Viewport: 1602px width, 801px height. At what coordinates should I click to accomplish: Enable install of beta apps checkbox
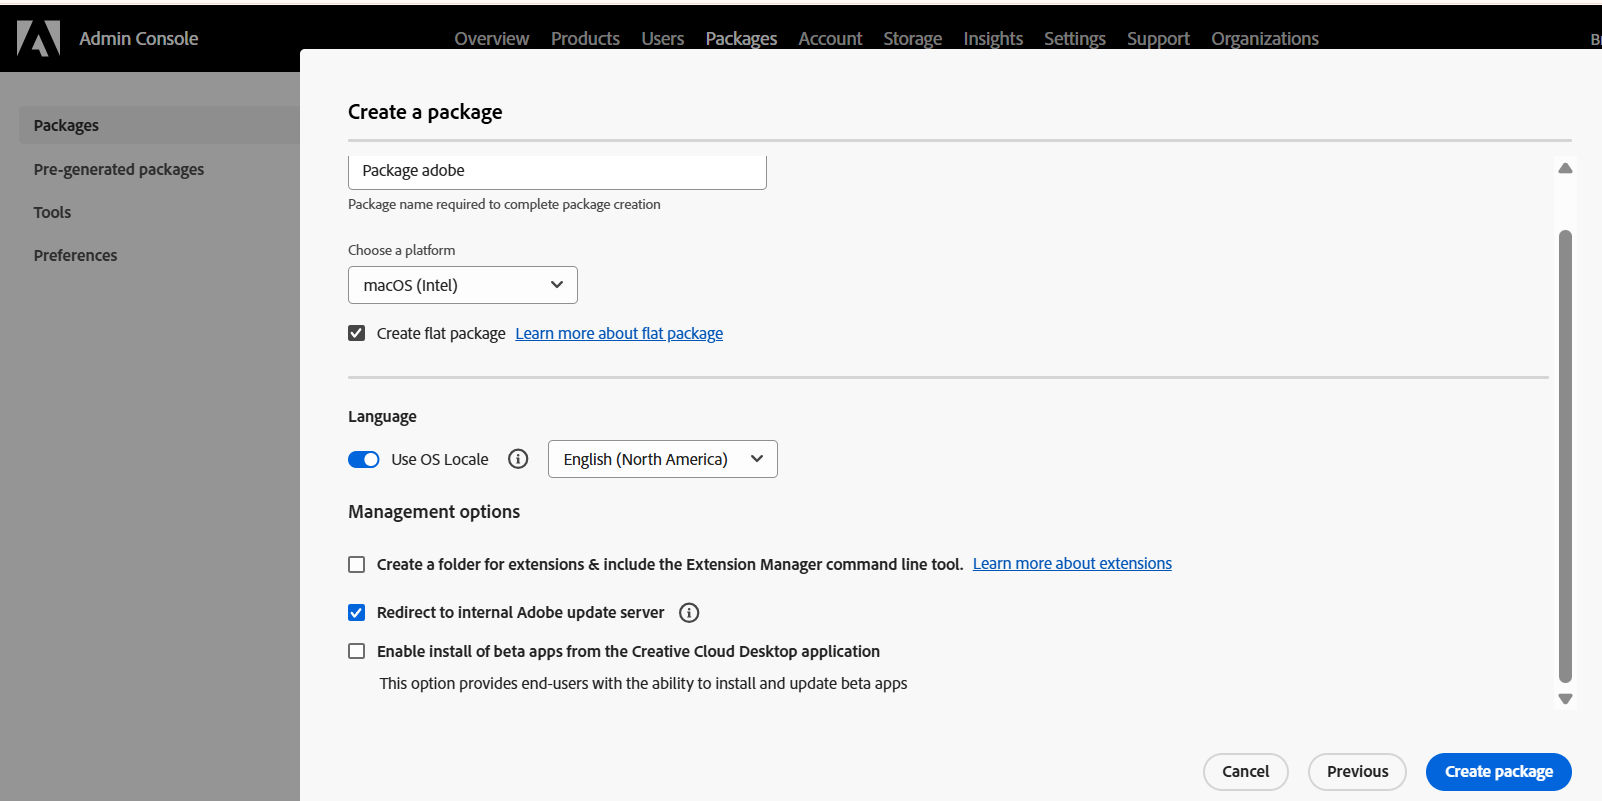point(356,651)
